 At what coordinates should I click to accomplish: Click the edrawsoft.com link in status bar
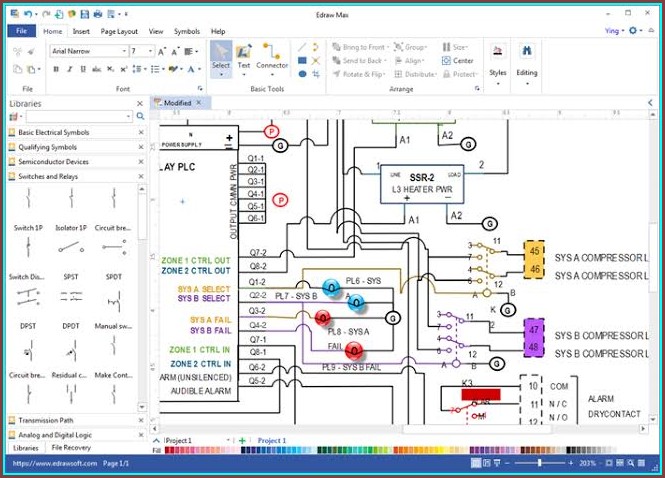click(55, 464)
